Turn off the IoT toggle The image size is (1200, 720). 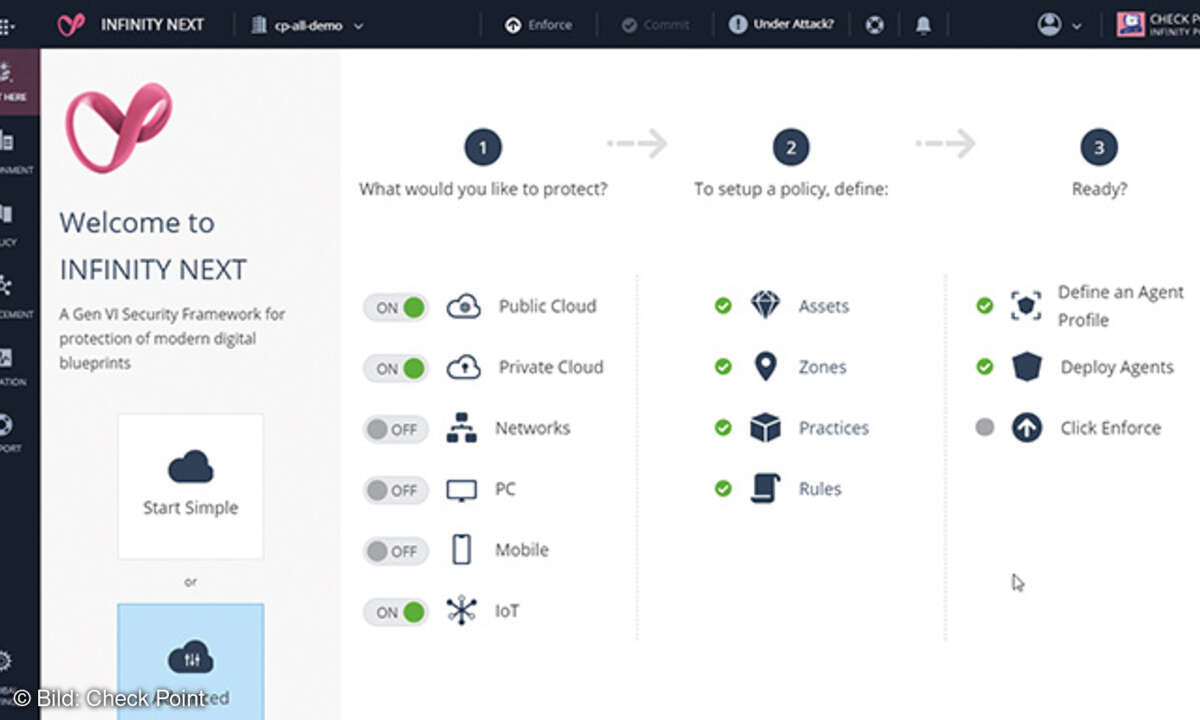[x=396, y=612]
